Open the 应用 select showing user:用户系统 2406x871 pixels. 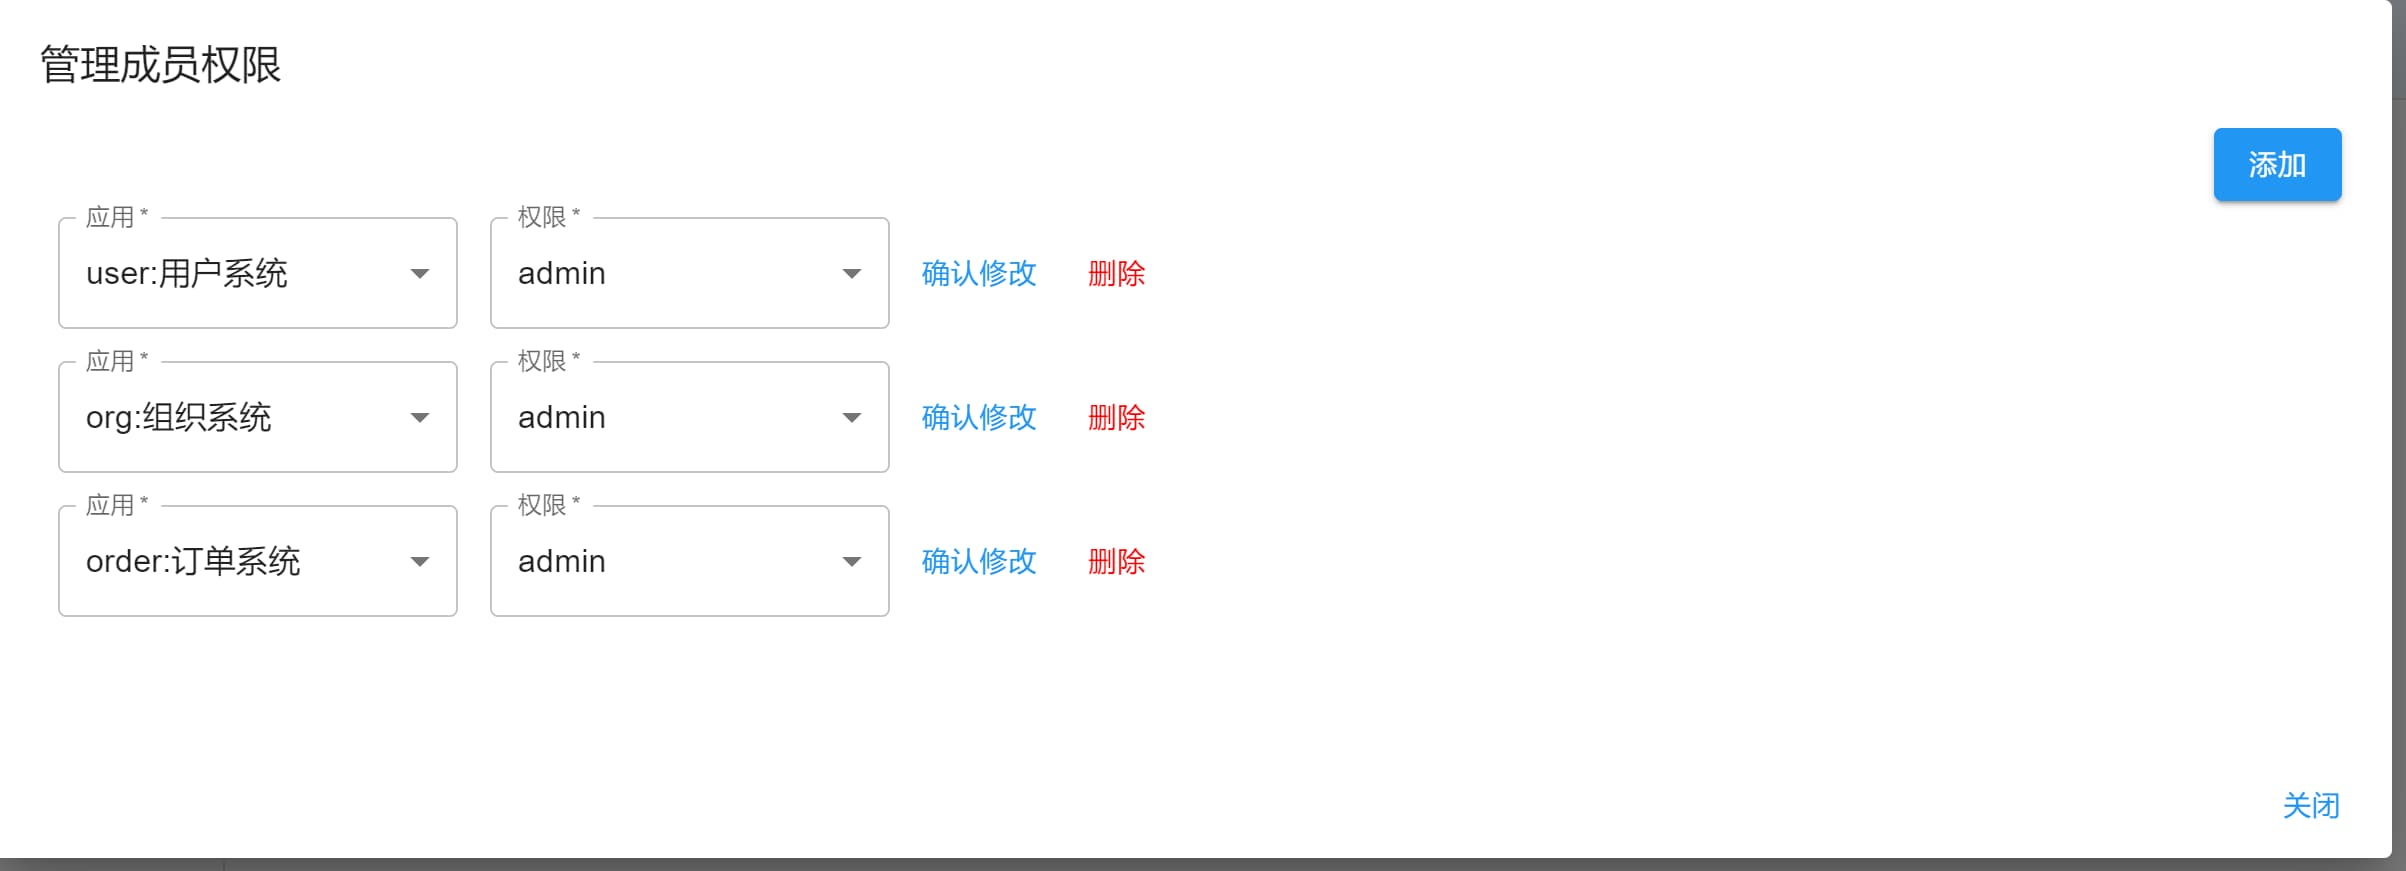coord(258,273)
